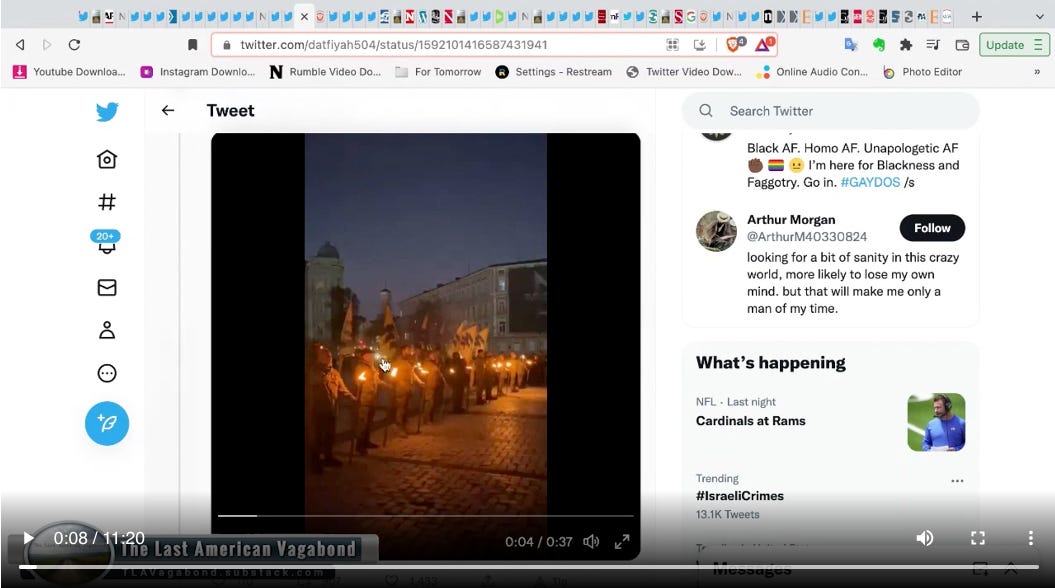1055x588 pixels.
Task: Click browser forward navigation arrow
Action: pyautogui.click(x=46, y=44)
